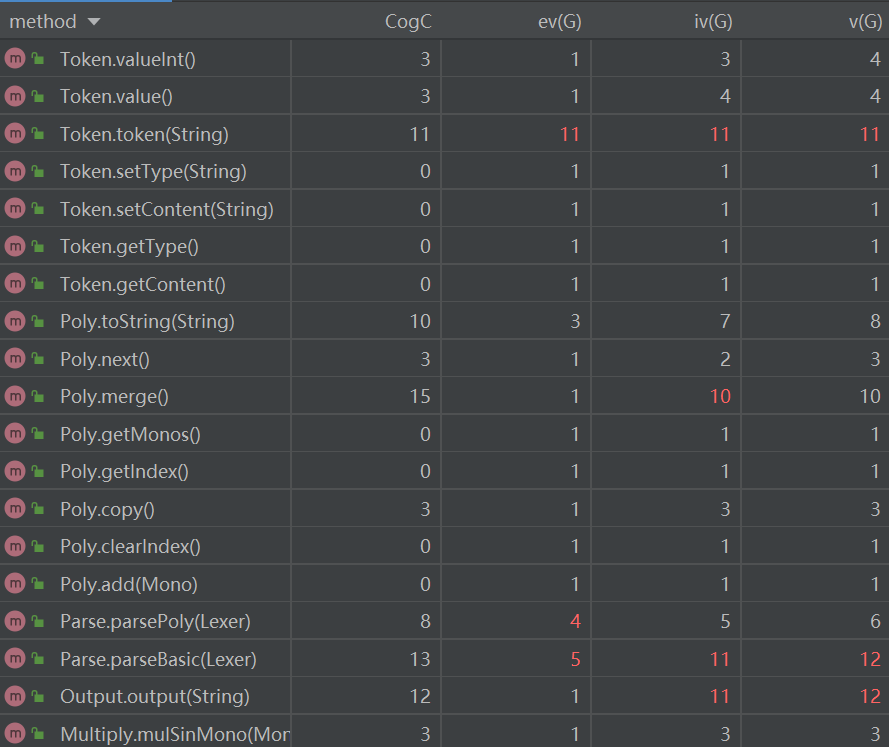Click the green lock icon beside Poly.merge()
Image resolution: width=889 pixels, height=747 pixels.
pos(38,397)
